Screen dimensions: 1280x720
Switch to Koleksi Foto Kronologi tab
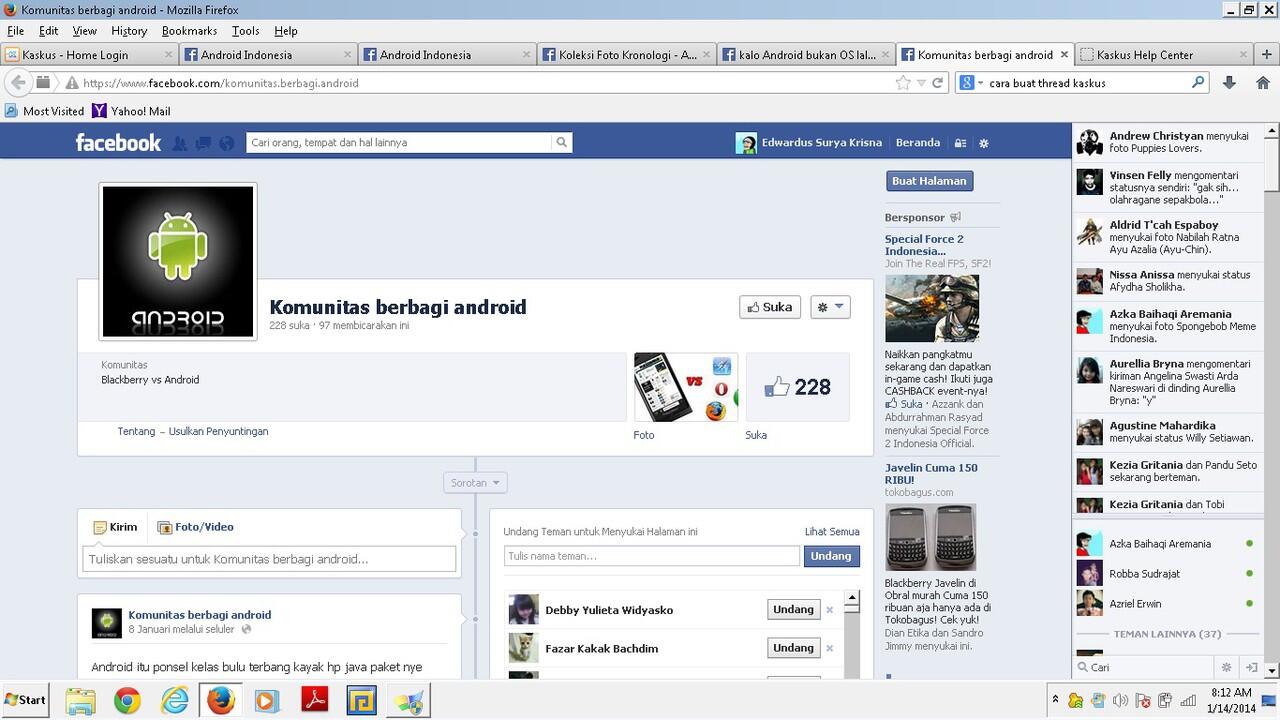coord(627,55)
